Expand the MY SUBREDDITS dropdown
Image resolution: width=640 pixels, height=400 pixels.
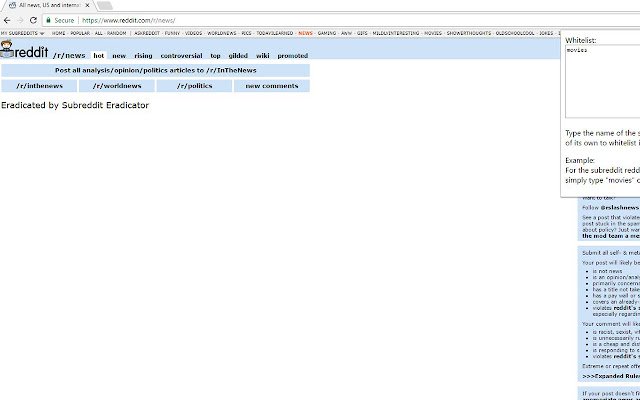point(22,33)
